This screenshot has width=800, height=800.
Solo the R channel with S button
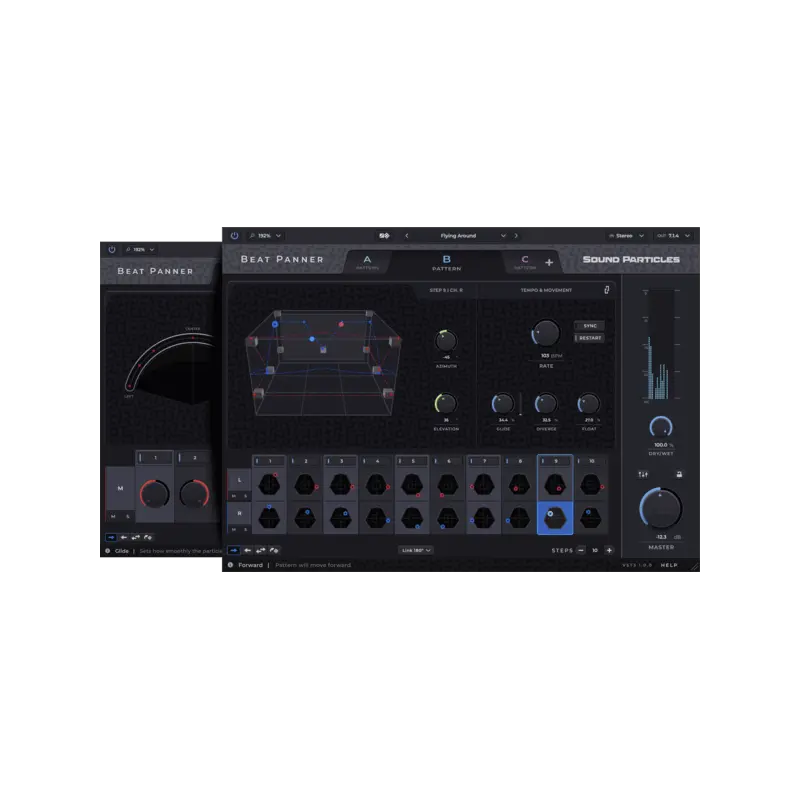pyautogui.click(x=245, y=530)
